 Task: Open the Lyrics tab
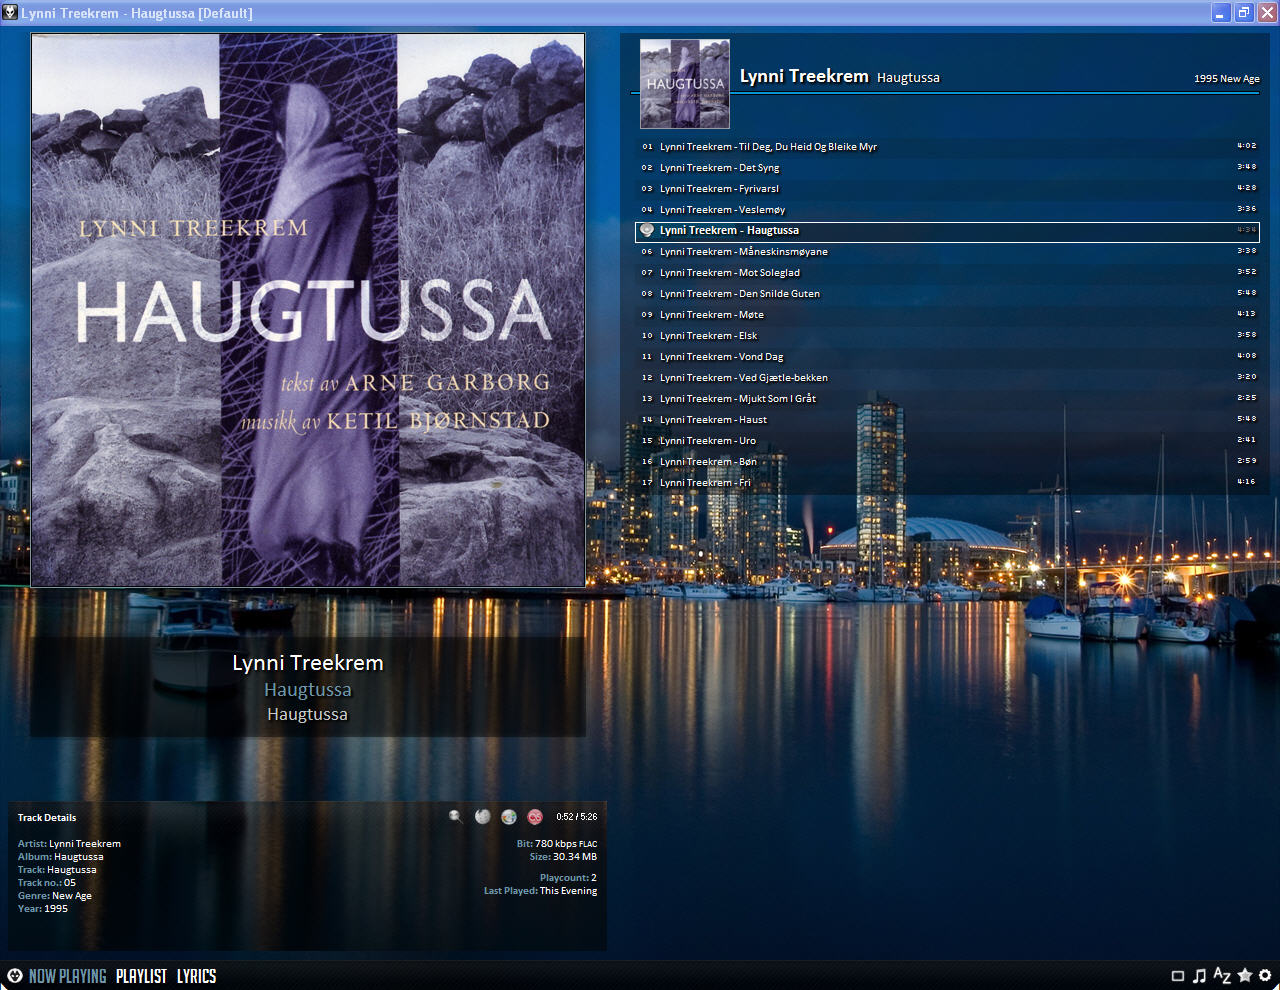[x=196, y=976]
